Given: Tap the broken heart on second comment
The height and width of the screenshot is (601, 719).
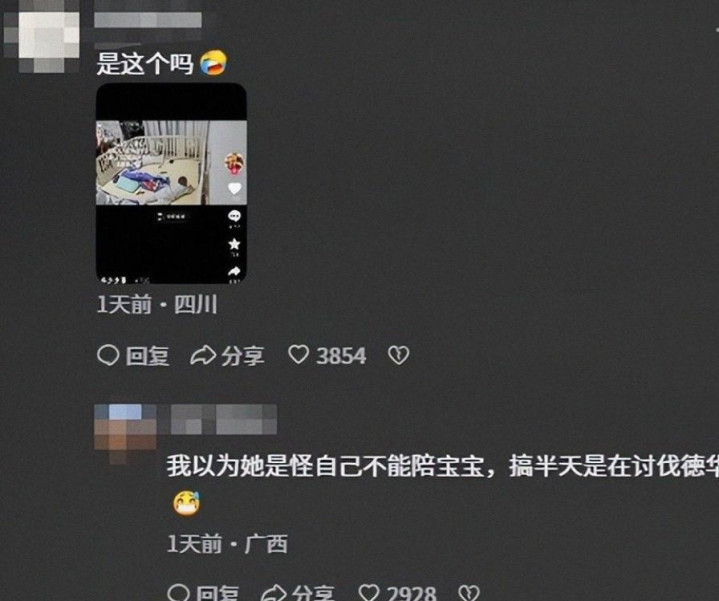Looking at the screenshot, I should pos(469,593).
